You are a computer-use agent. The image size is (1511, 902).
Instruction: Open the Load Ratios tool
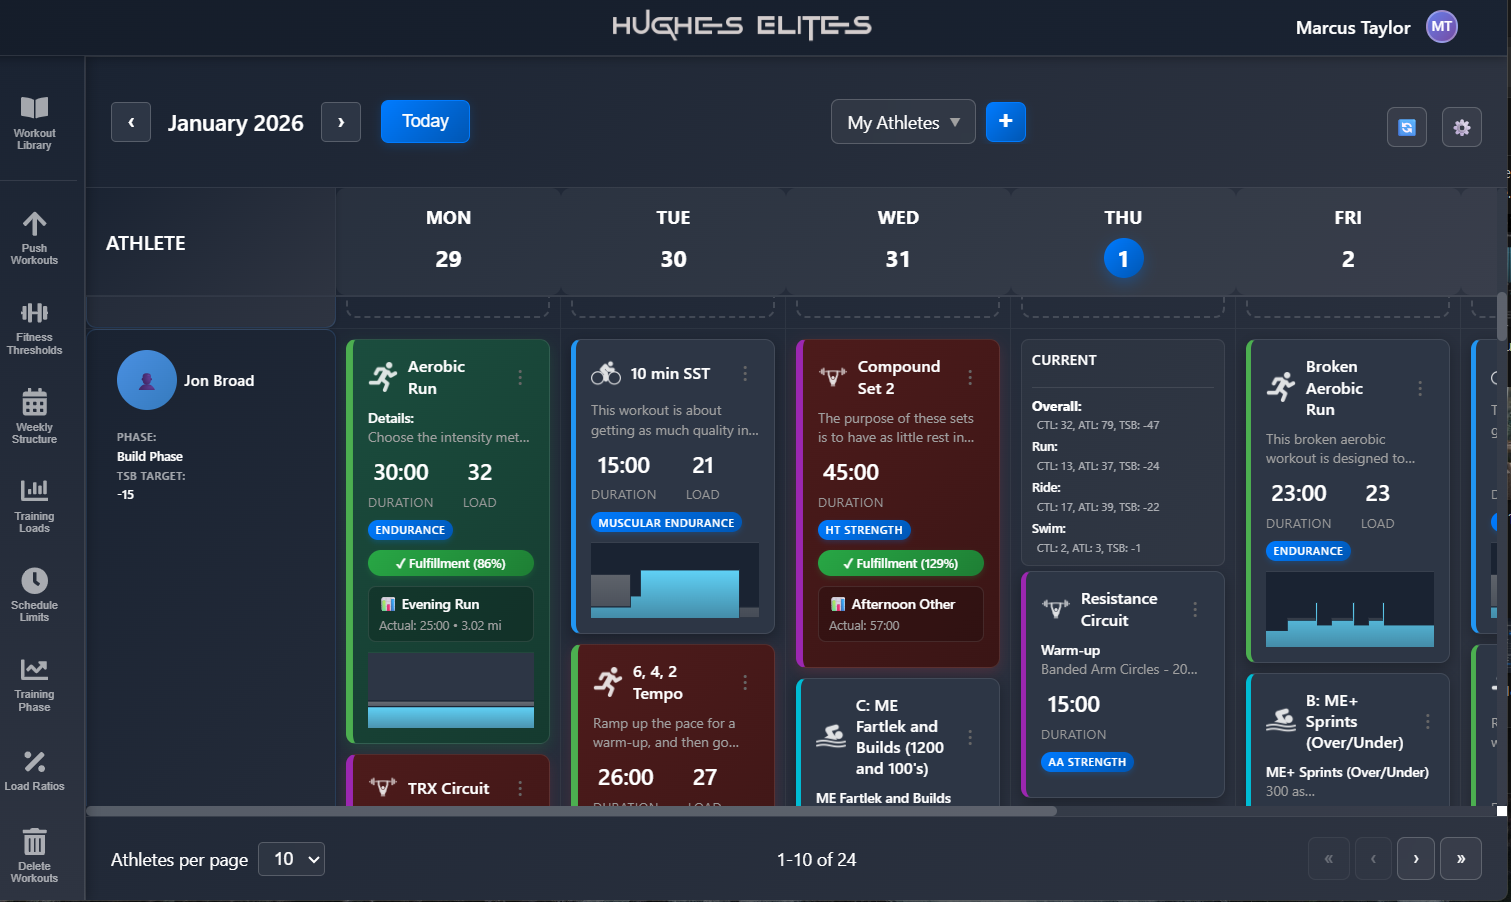coord(35,767)
